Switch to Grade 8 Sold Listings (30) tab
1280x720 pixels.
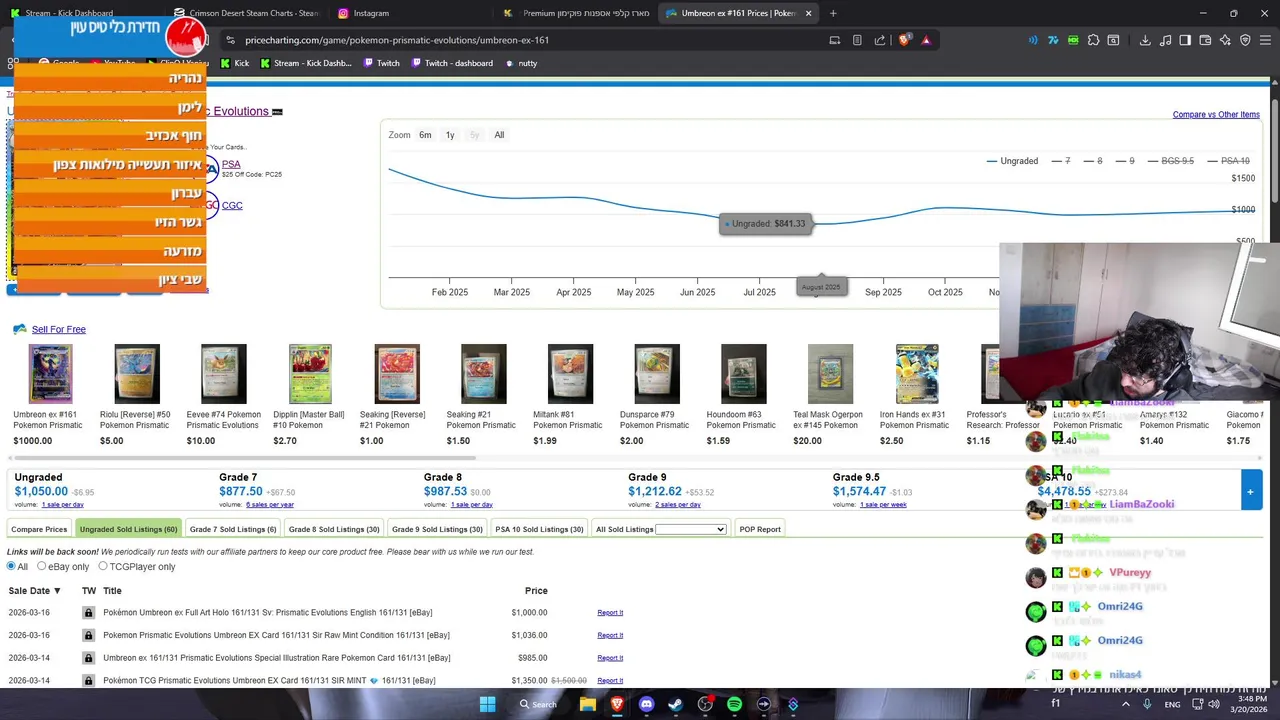[334, 529]
